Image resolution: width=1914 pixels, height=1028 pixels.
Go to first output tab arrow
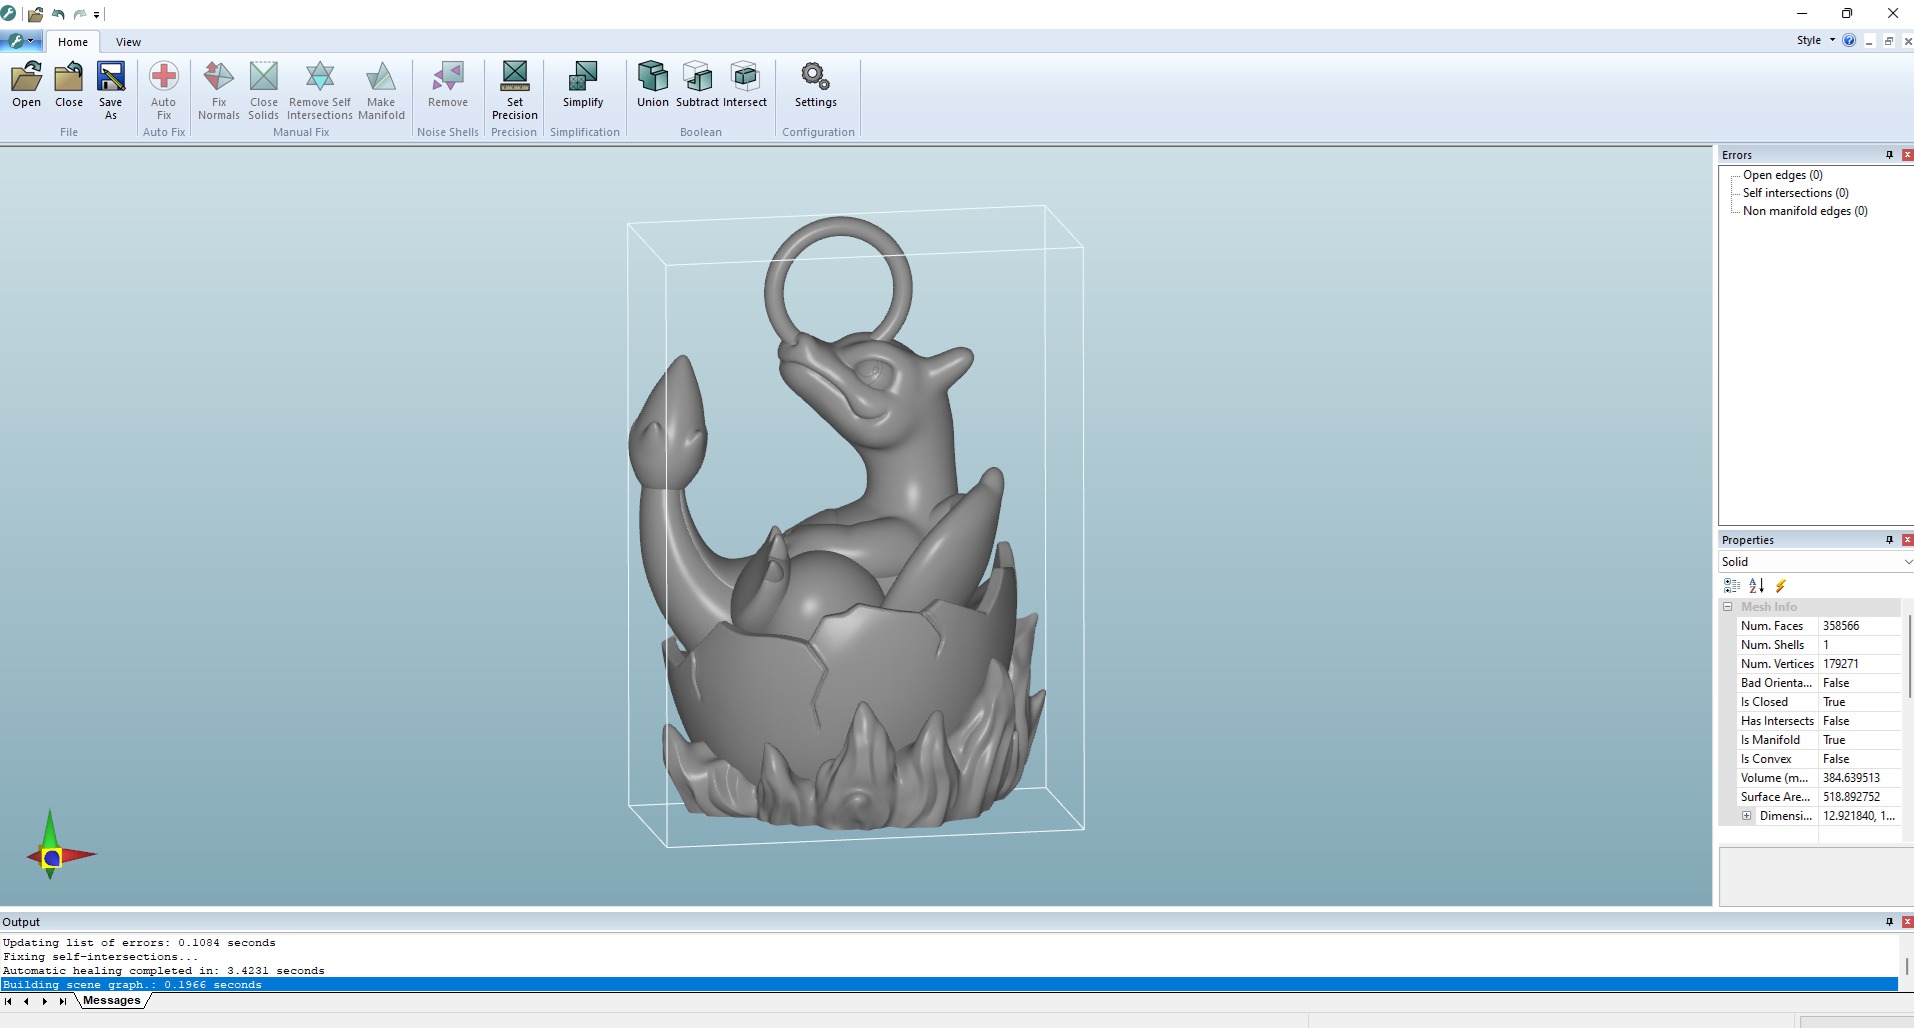9,1001
